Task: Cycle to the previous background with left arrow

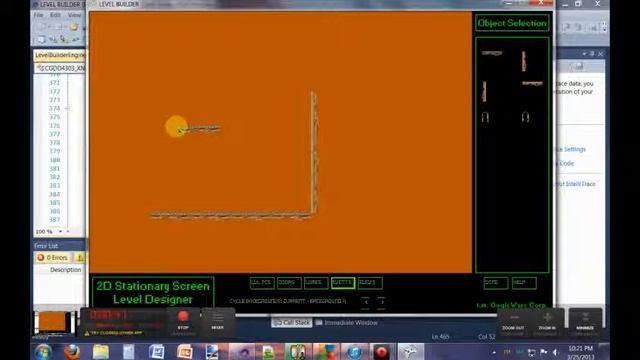Action: pos(365,302)
